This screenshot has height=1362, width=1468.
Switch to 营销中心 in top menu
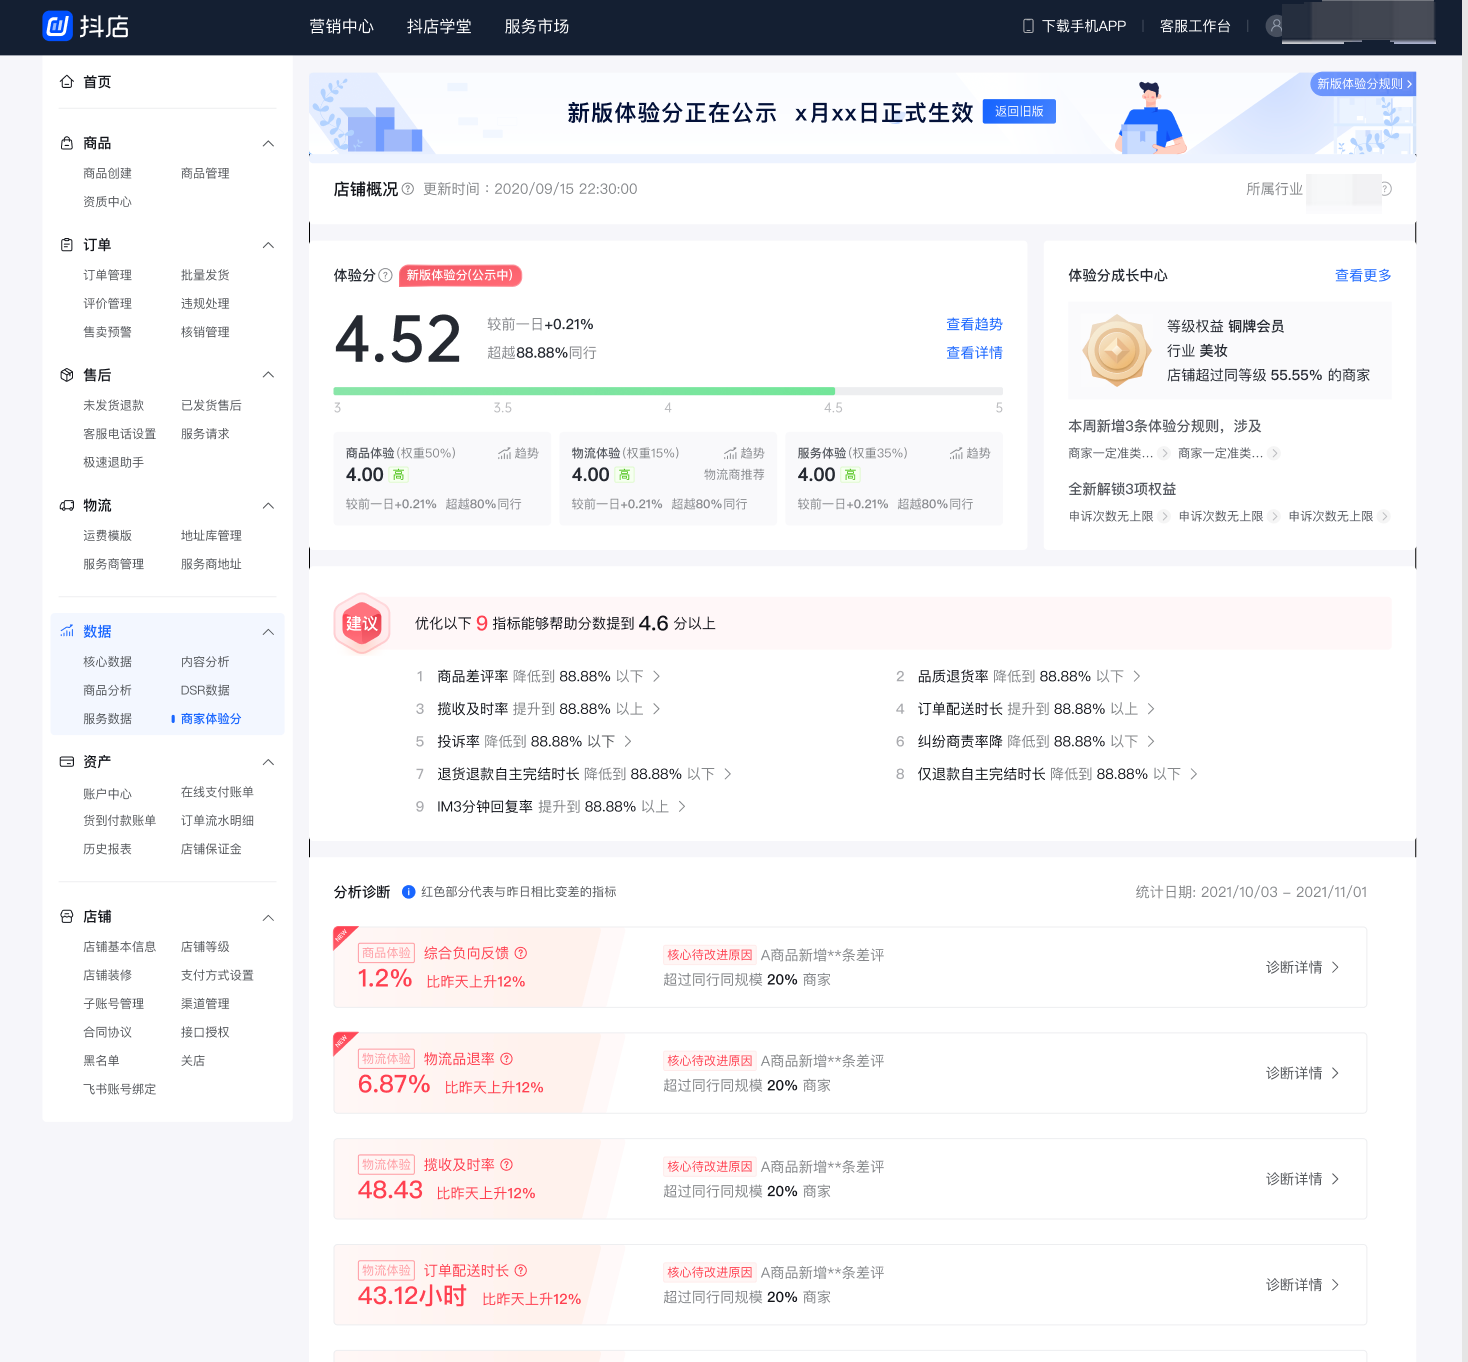click(x=342, y=27)
